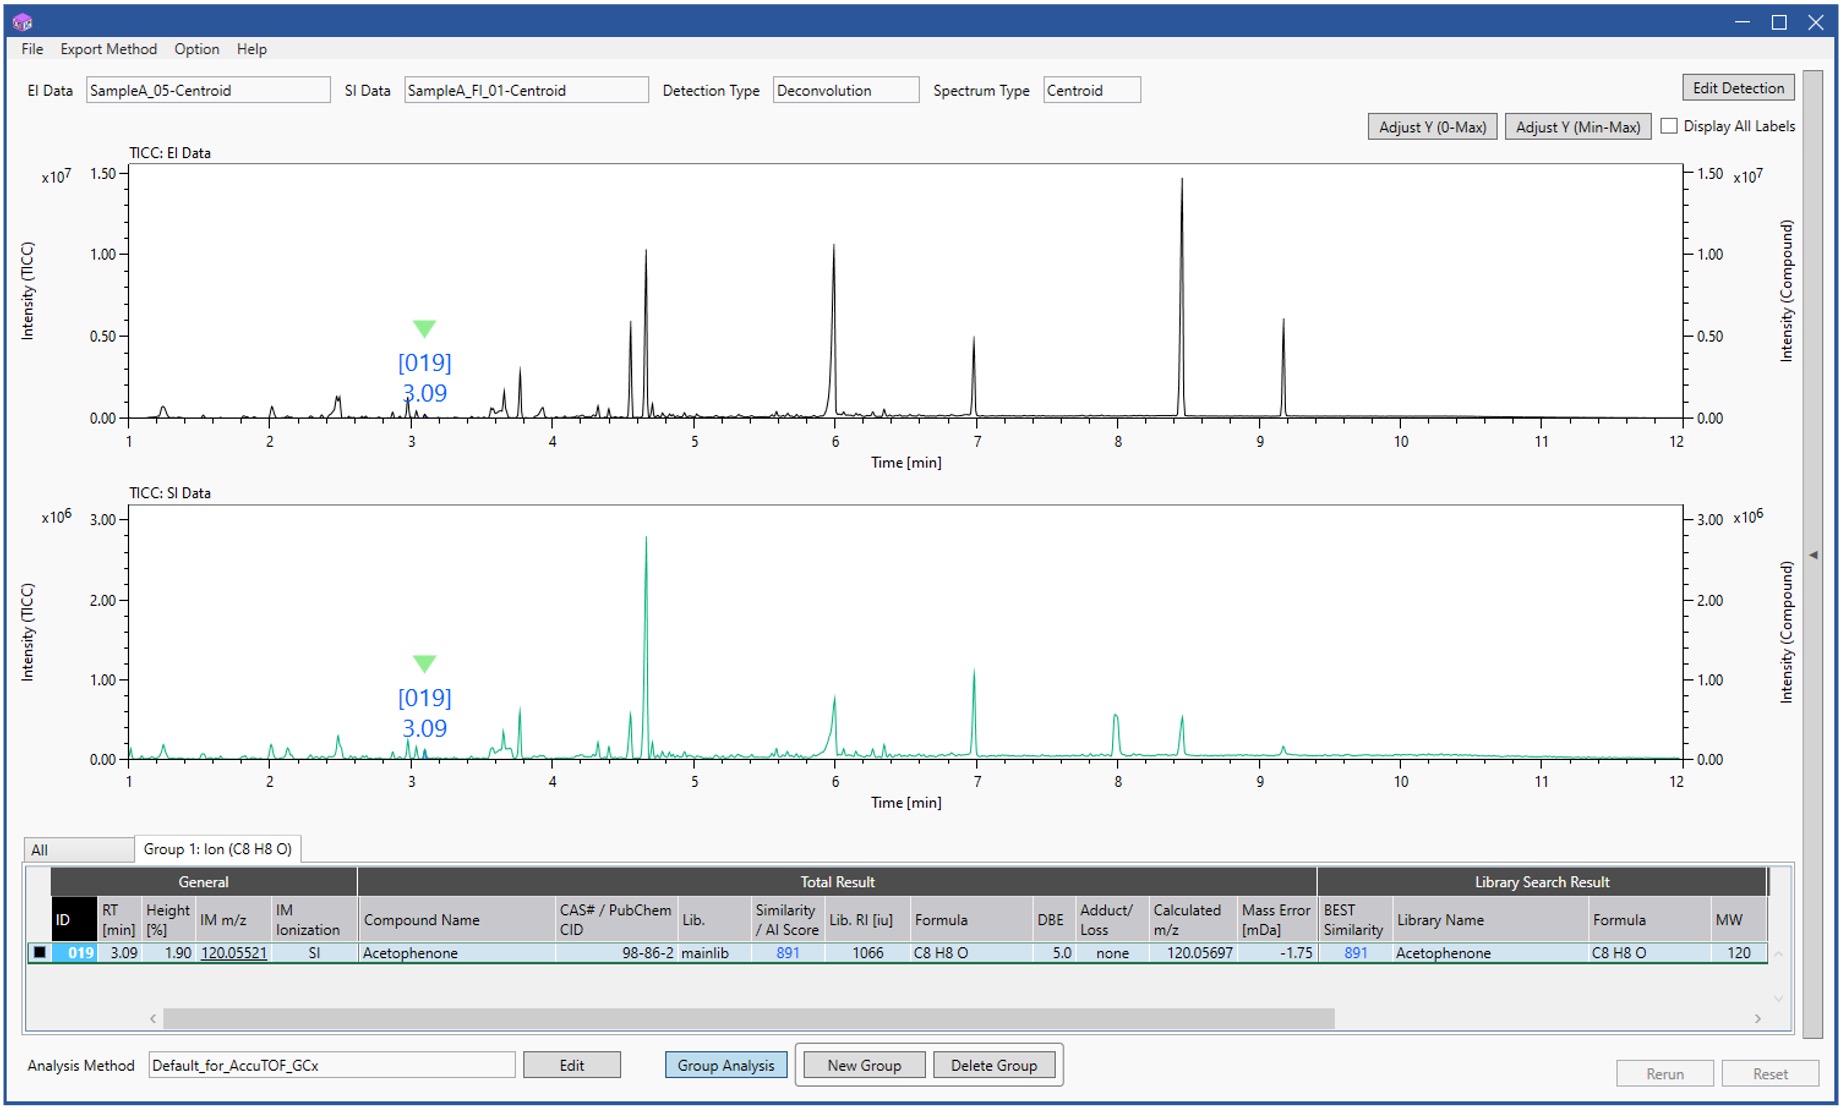Click the [019] label in SI chart

[x=425, y=697]
